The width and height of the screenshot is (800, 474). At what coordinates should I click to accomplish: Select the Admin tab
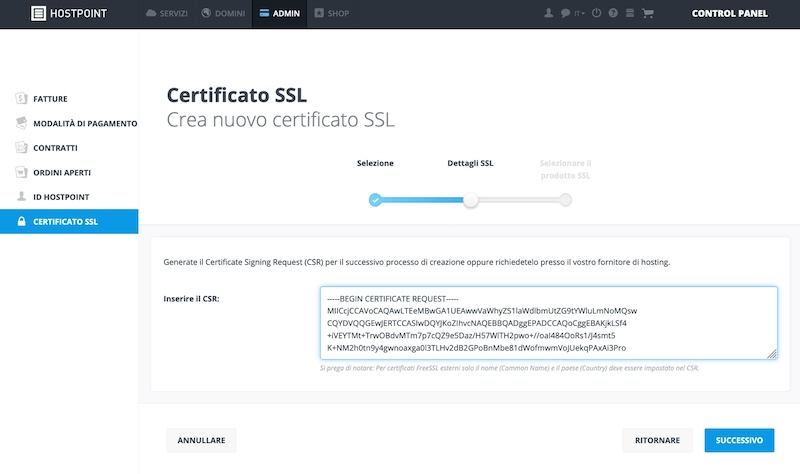pyautogui.click(x=280, y=13)
